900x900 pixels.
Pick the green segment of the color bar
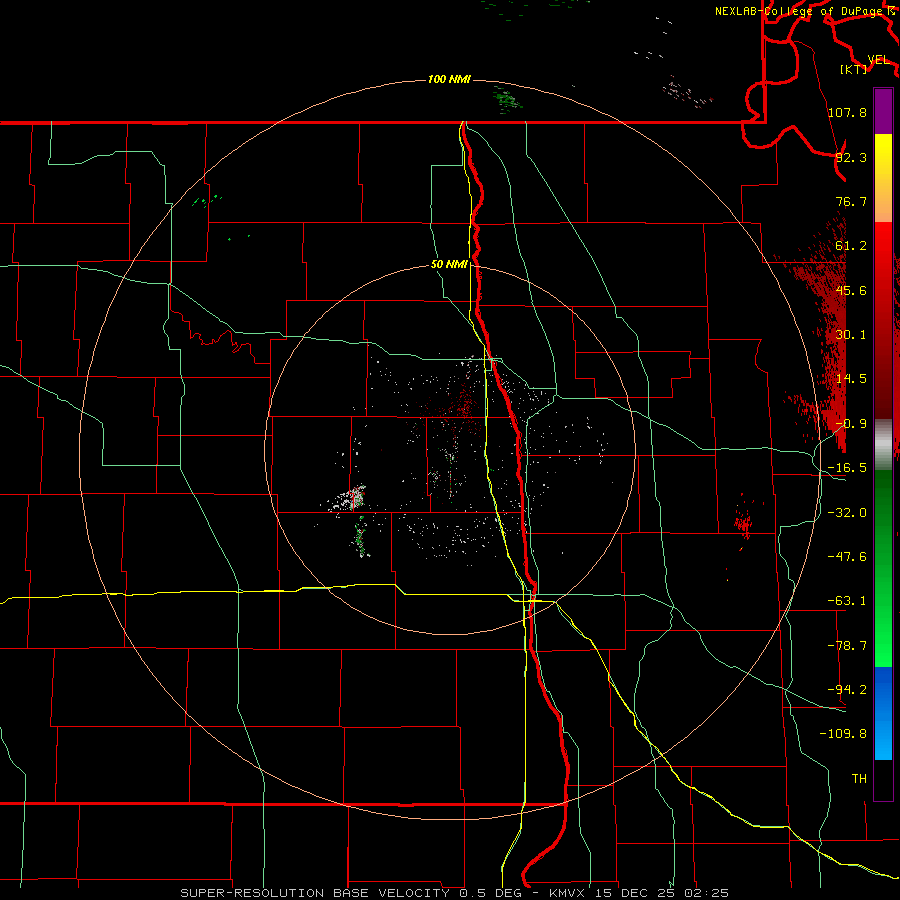click(883, 568)
